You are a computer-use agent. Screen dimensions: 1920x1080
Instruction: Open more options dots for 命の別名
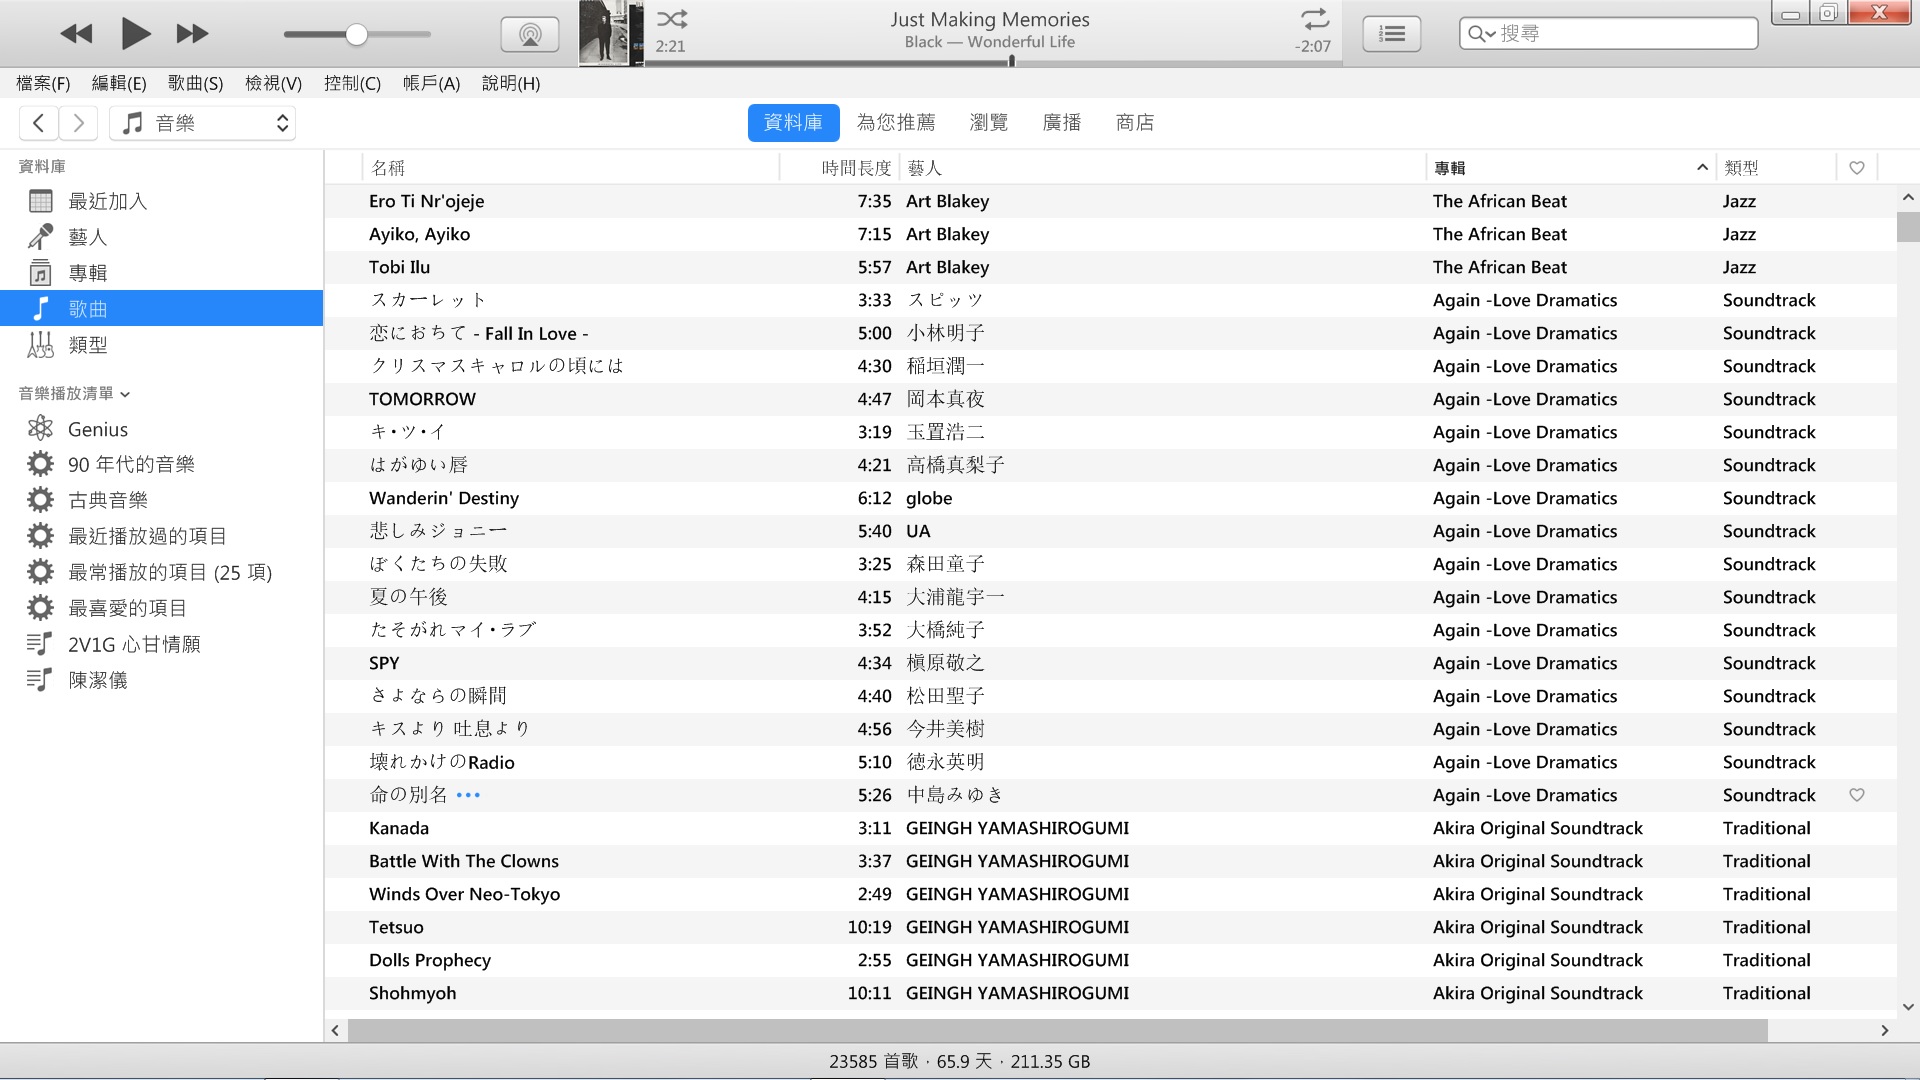[x=468, y=795]
